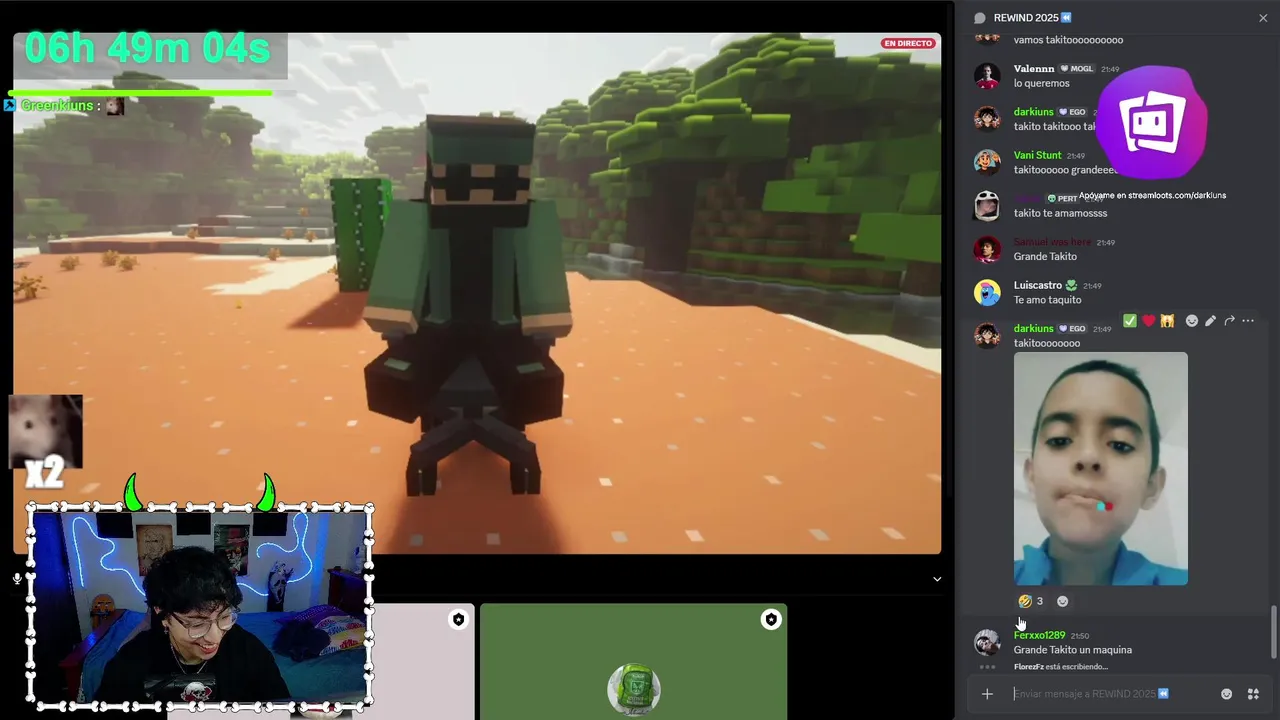Open avatar next to 'takito te amamossss'

click(x=987, y=206)
